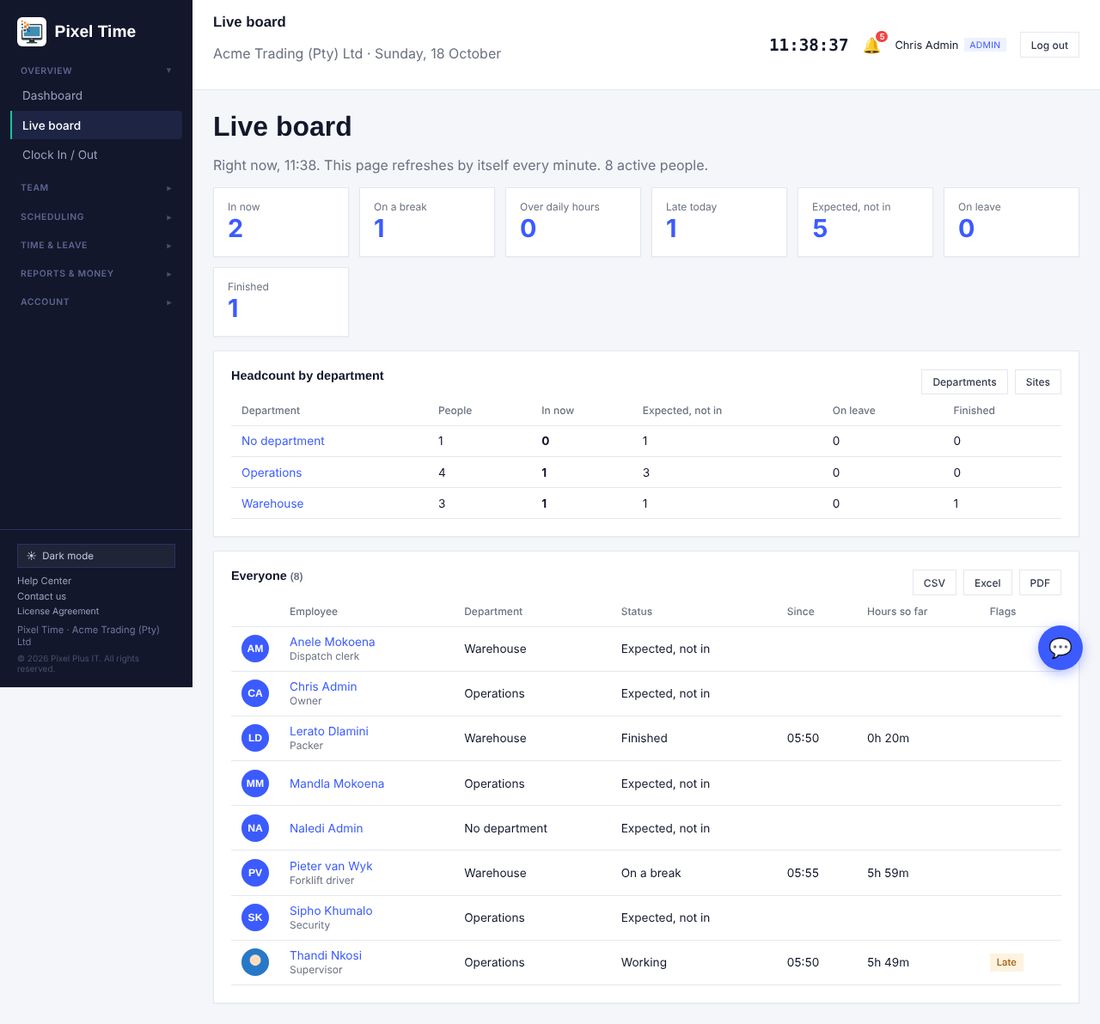Click Pieter van Wyk's PV avatar
This screenshot has height=1024, width=1100.
[255, 873]
